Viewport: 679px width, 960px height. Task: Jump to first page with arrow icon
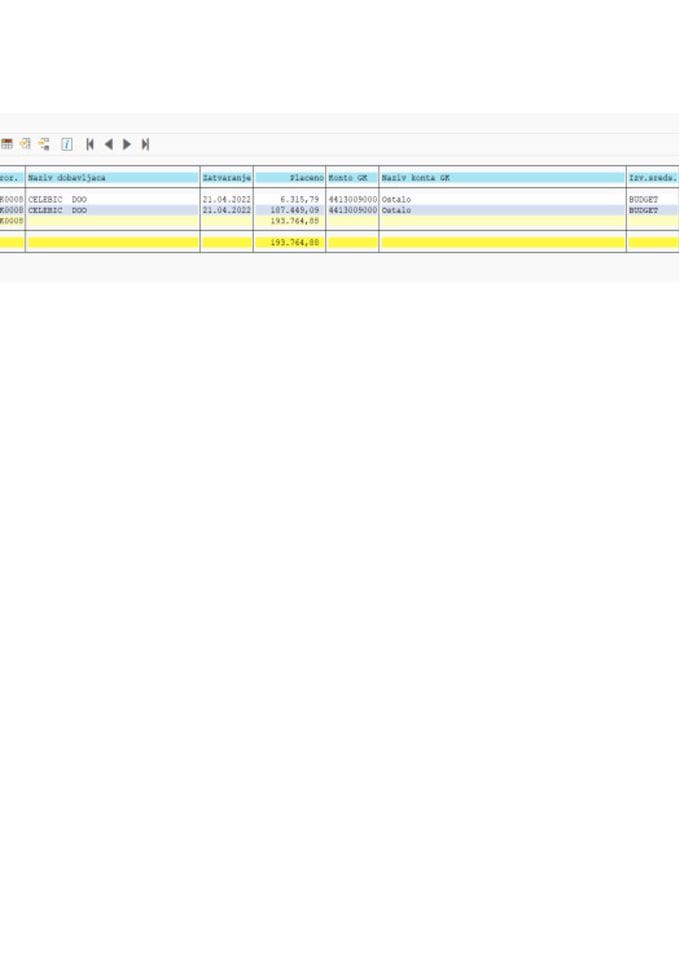[90, 144]
